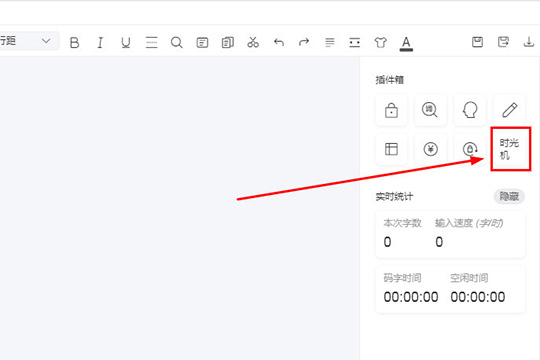Click the paragraph alignment lines icon

(330, 42)
